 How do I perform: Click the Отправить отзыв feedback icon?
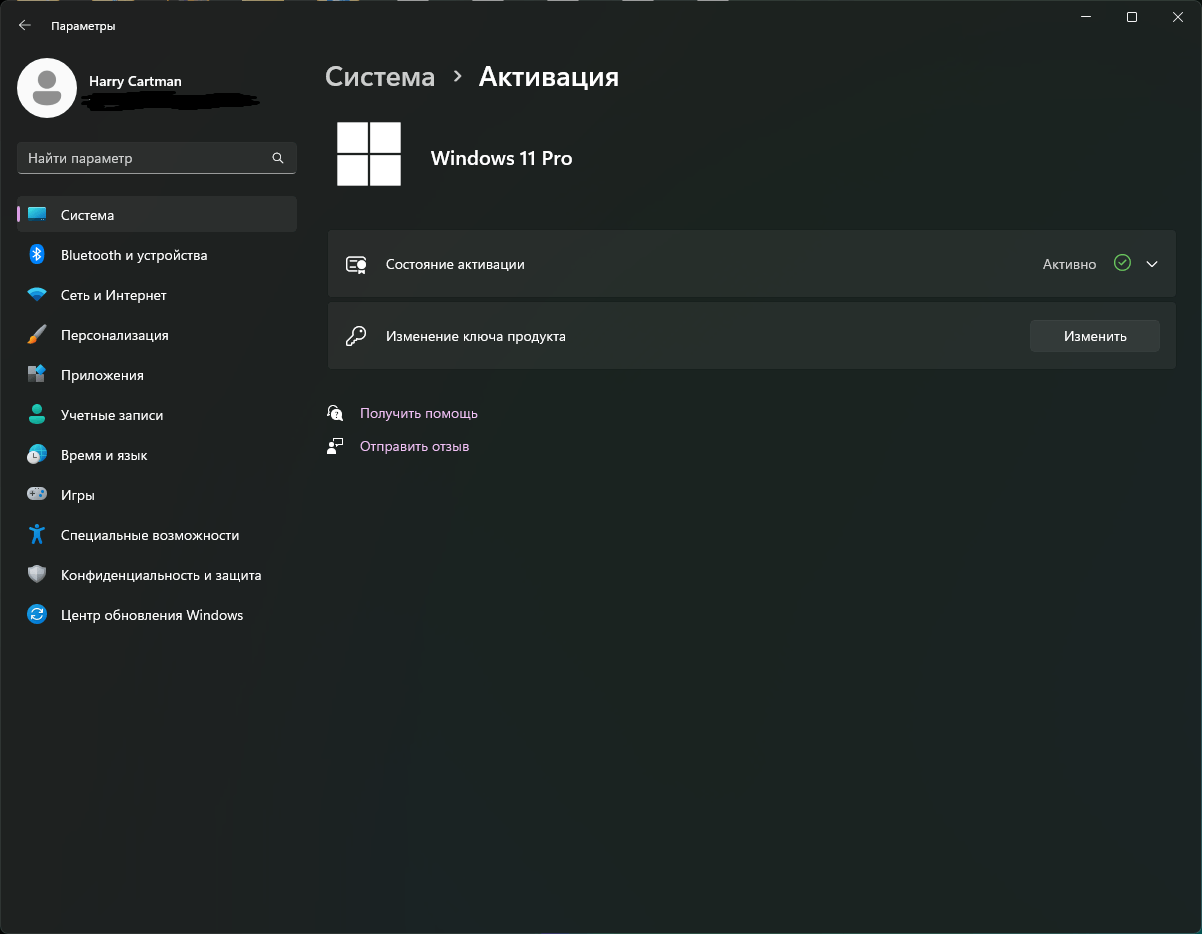pyautogui.click(x=335, y=446)
